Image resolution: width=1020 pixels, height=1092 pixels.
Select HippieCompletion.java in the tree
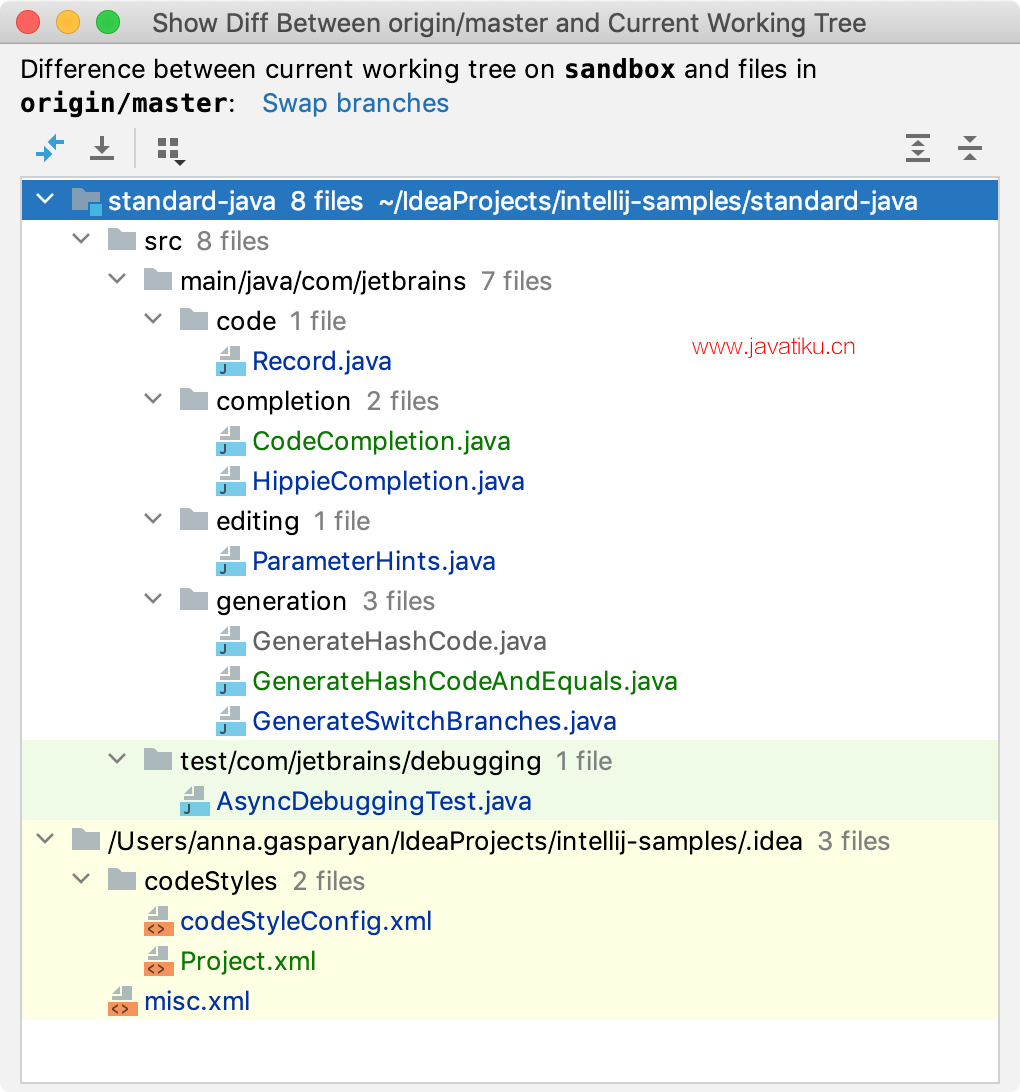[x=388, y=481]
